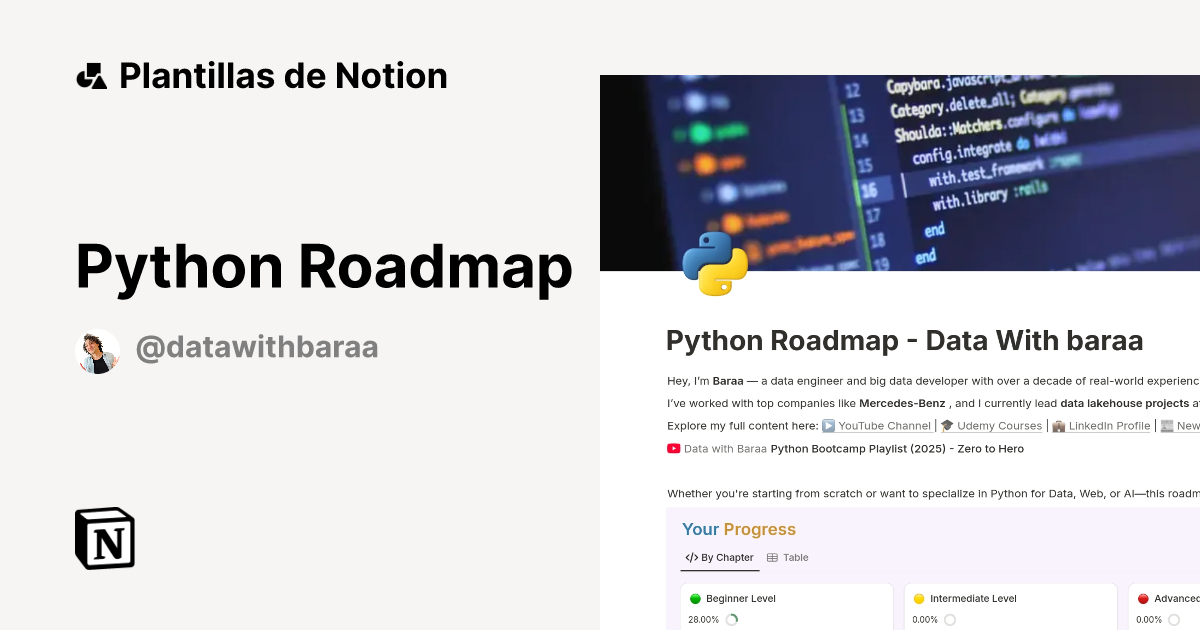Click the code brackets icon on By Chapter
Screen dimensions: 1200x630
(691, 558)
